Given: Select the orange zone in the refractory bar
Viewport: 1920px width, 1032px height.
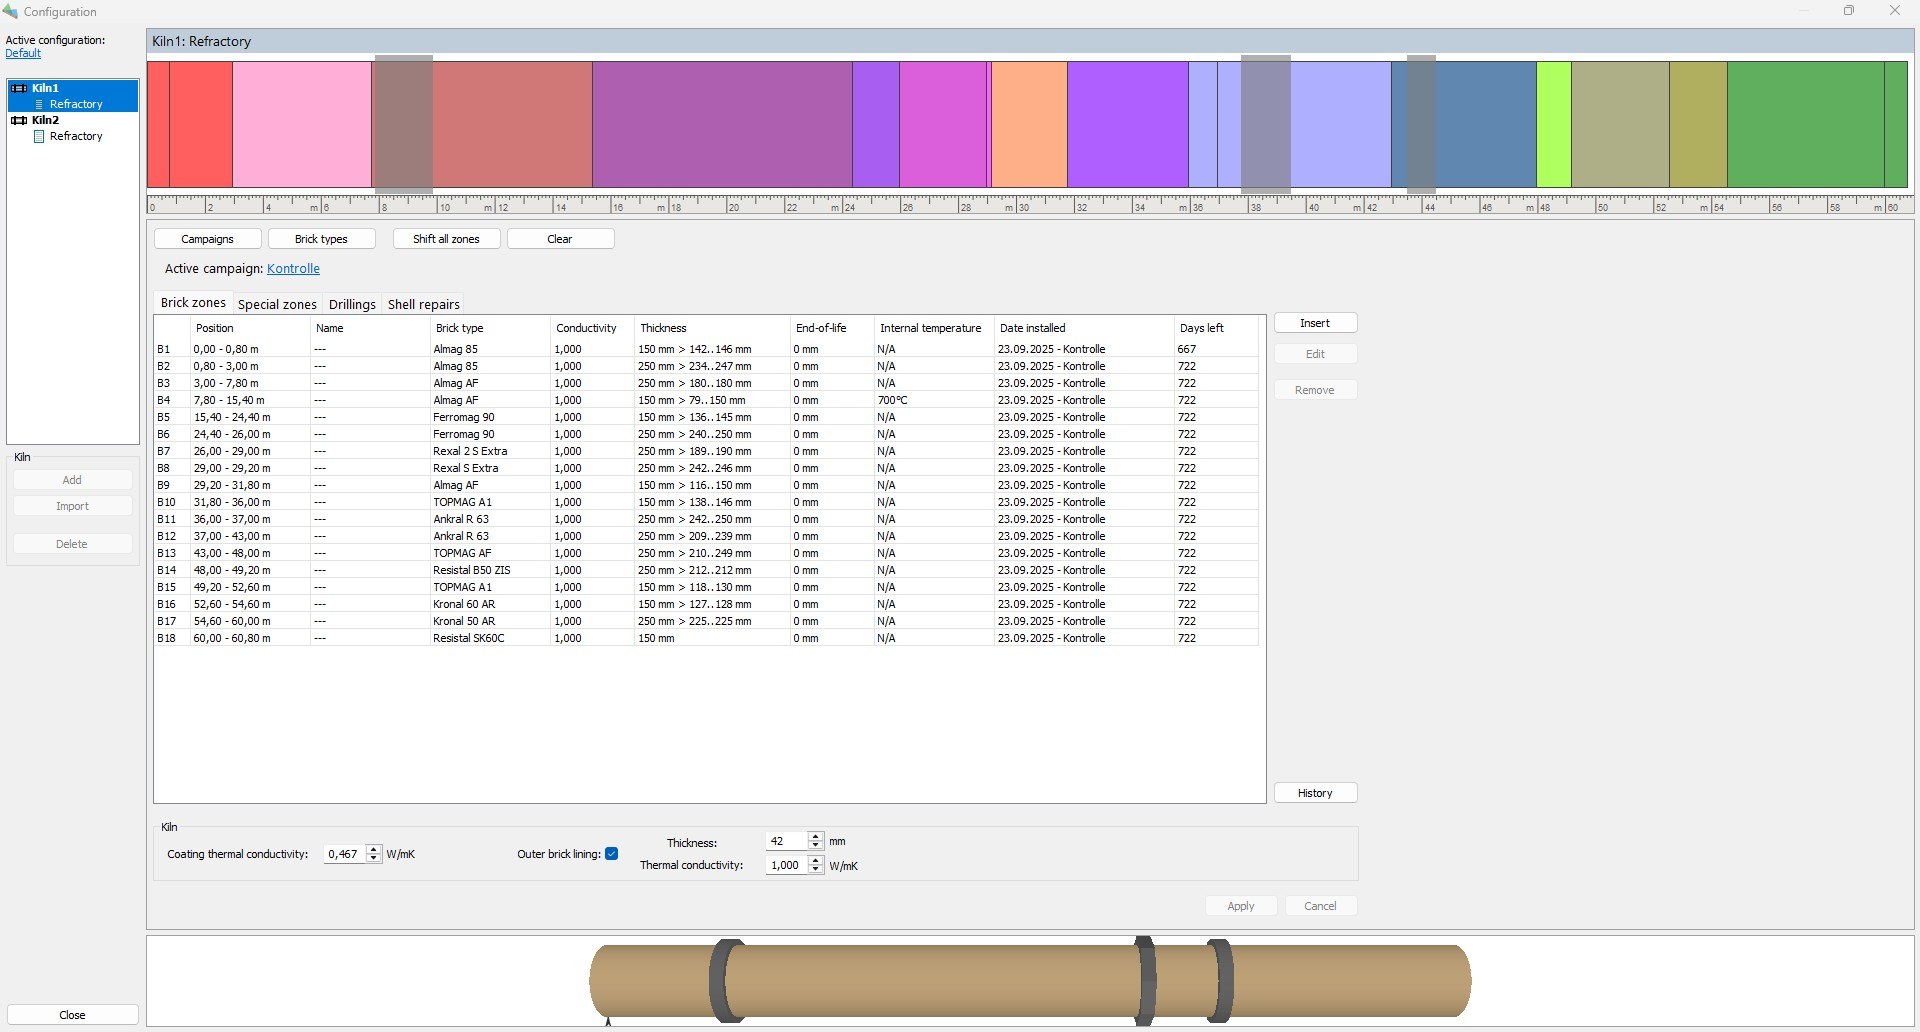Looking at the screenshot, I should pyautogui.click(x=1029, y=124).
